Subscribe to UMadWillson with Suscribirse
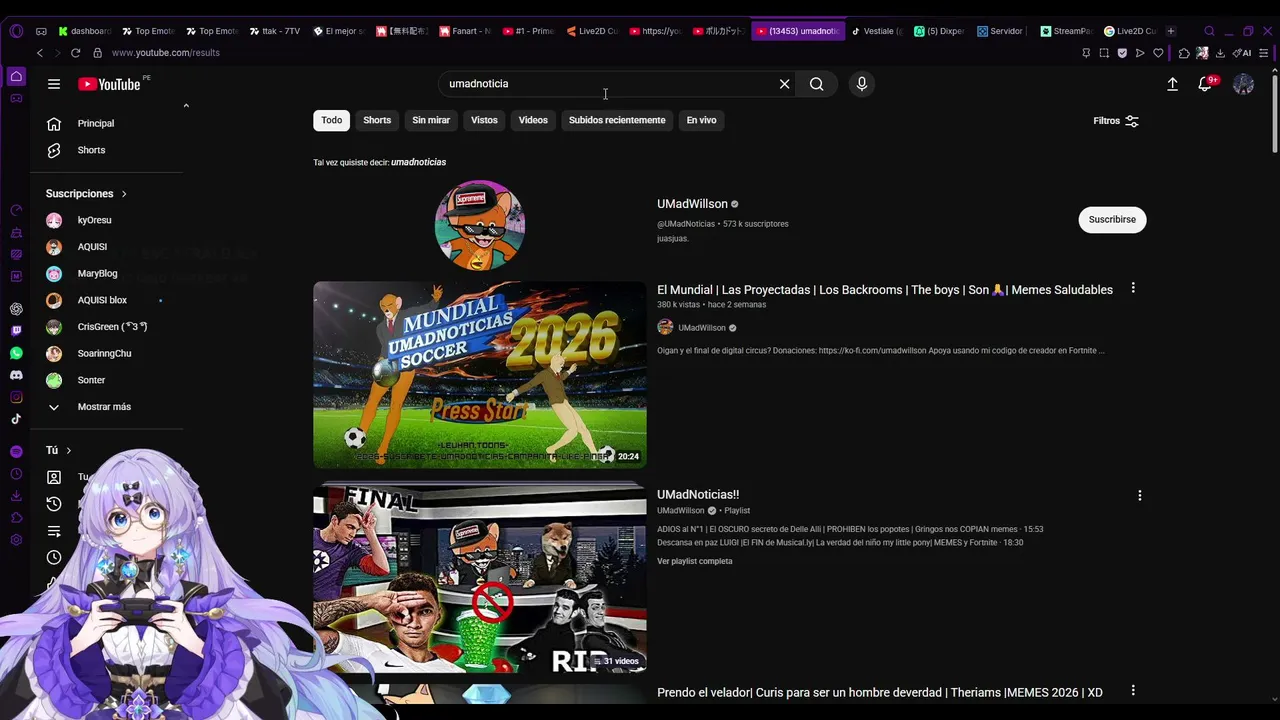 1112,220
